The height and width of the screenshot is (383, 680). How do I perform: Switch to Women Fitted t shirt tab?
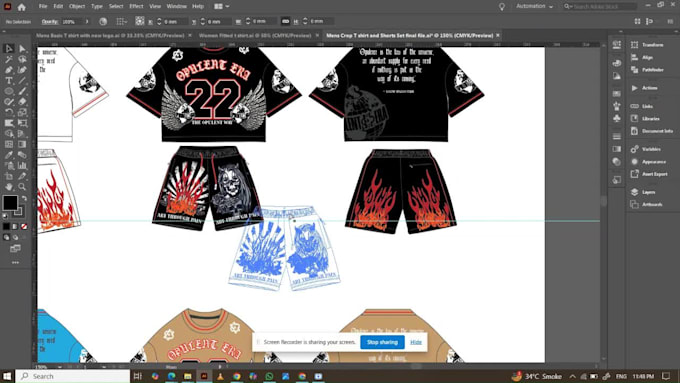[255, 35]
